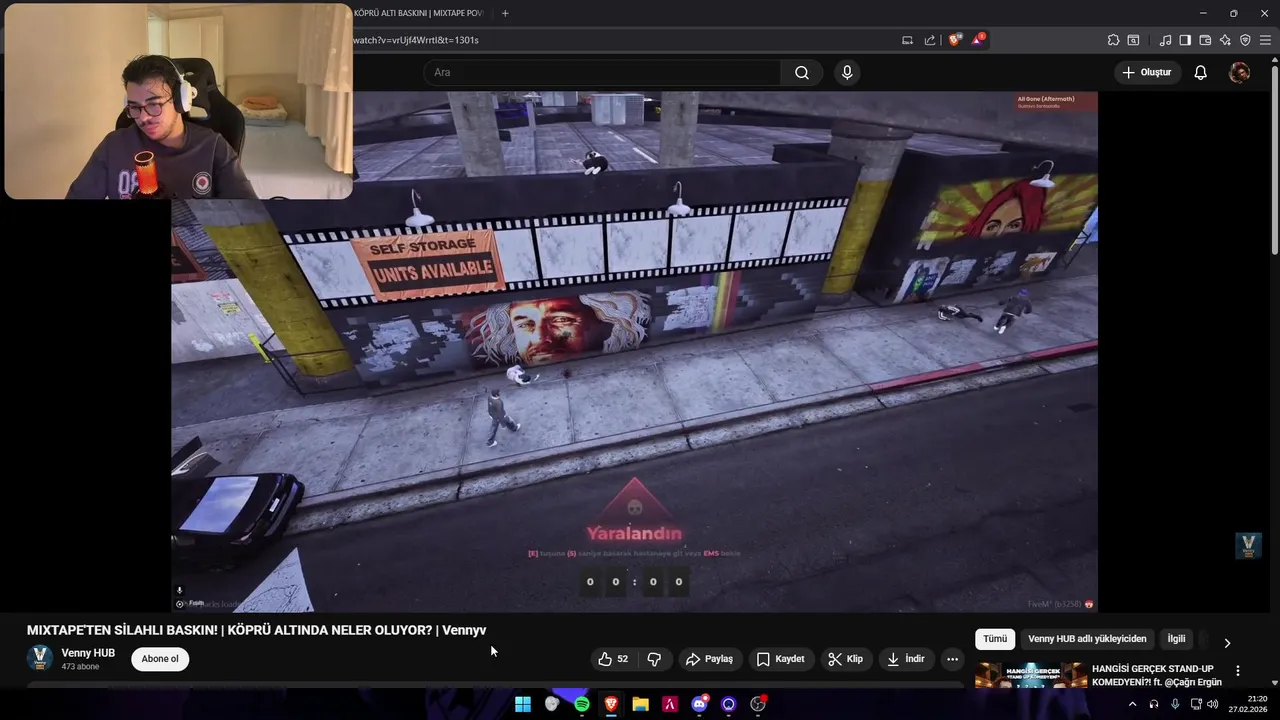This screenshot has height=720, width=1280.
Task: Show more filter chips with right chevron
Action: 1227,643
